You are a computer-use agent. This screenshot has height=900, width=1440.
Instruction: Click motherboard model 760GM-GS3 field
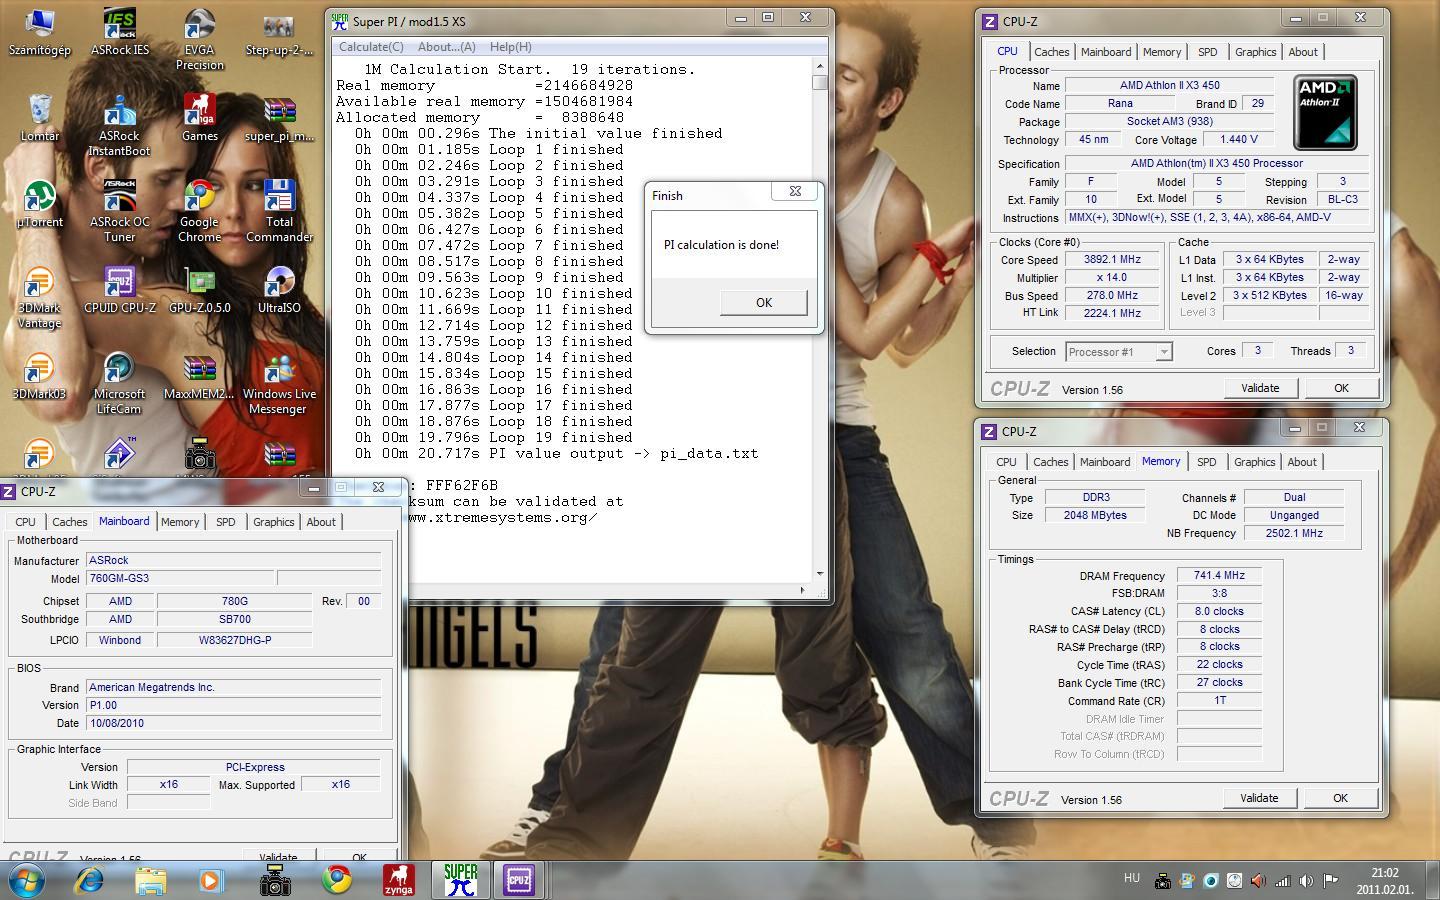coord(180,578)
